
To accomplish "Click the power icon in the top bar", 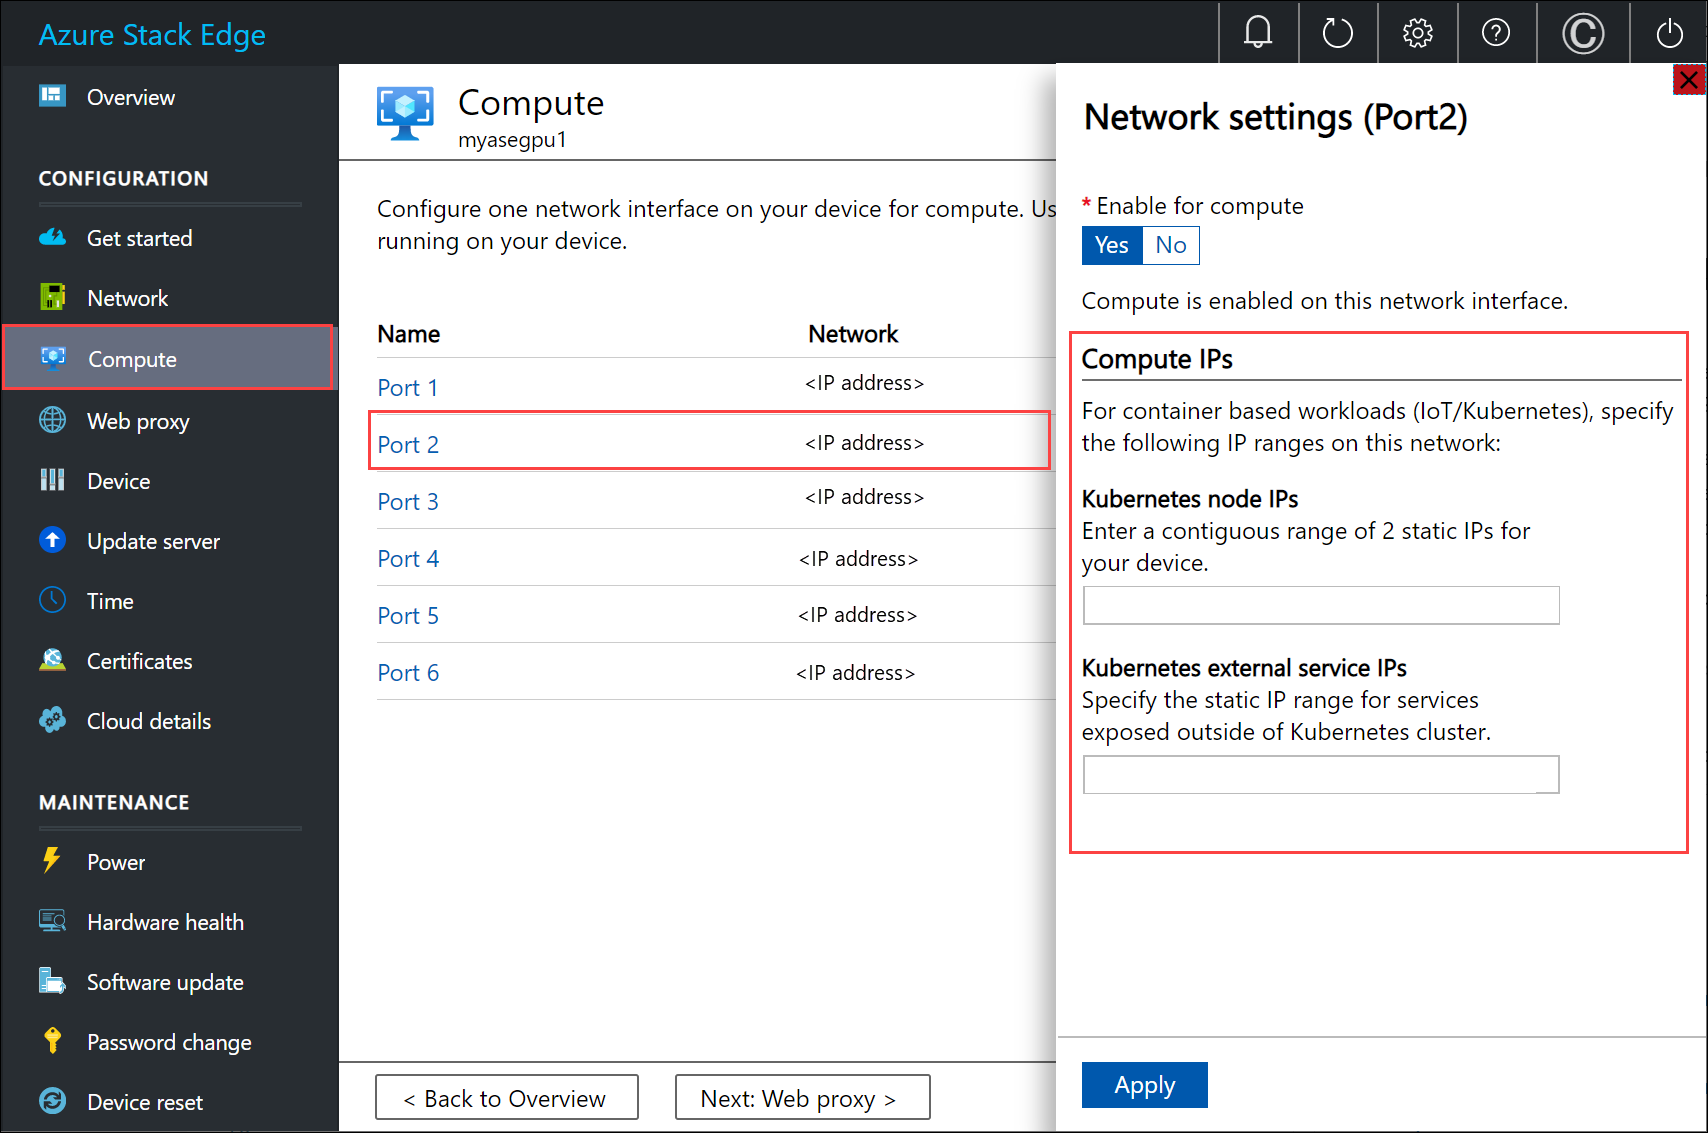I will coord(1668,32).
